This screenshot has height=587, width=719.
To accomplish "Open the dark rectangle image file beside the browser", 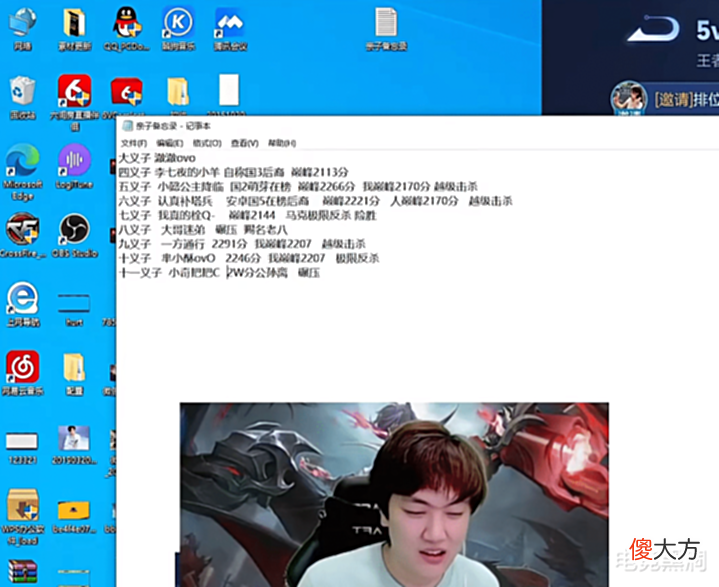I will coord(74,303).
